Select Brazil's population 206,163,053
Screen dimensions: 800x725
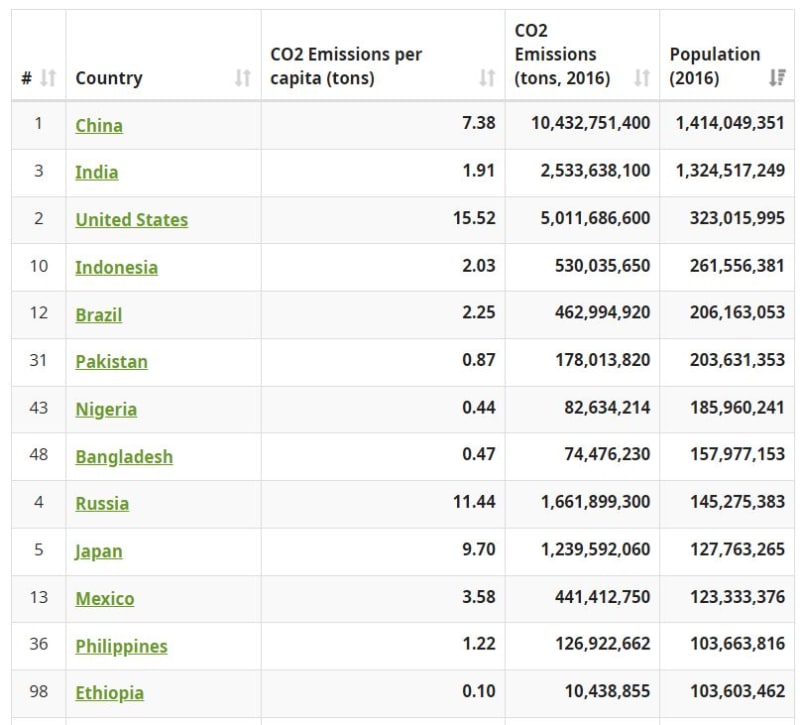pos(737,312)
